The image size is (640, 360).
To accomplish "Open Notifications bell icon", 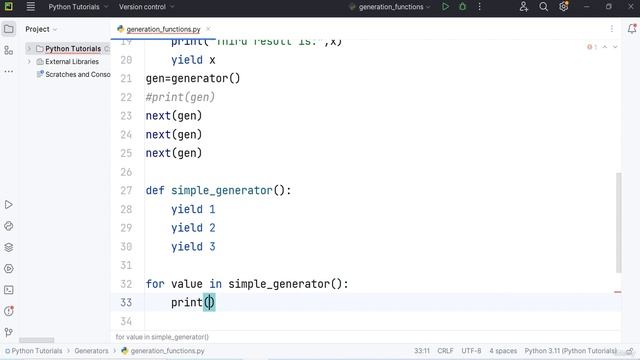I will point(631,29).
